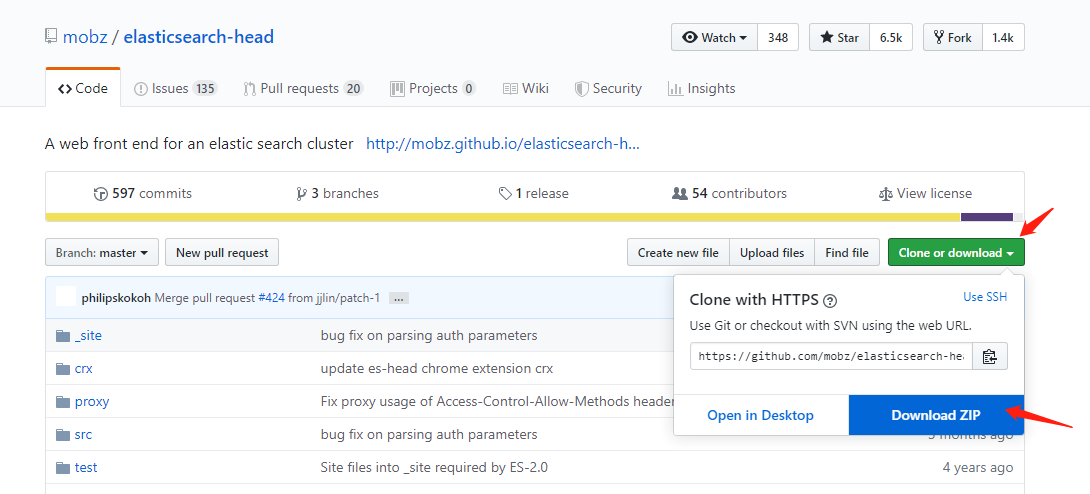Click the commits history icon
Screen dimensions: 1090x494
click(x=100, y=194)
